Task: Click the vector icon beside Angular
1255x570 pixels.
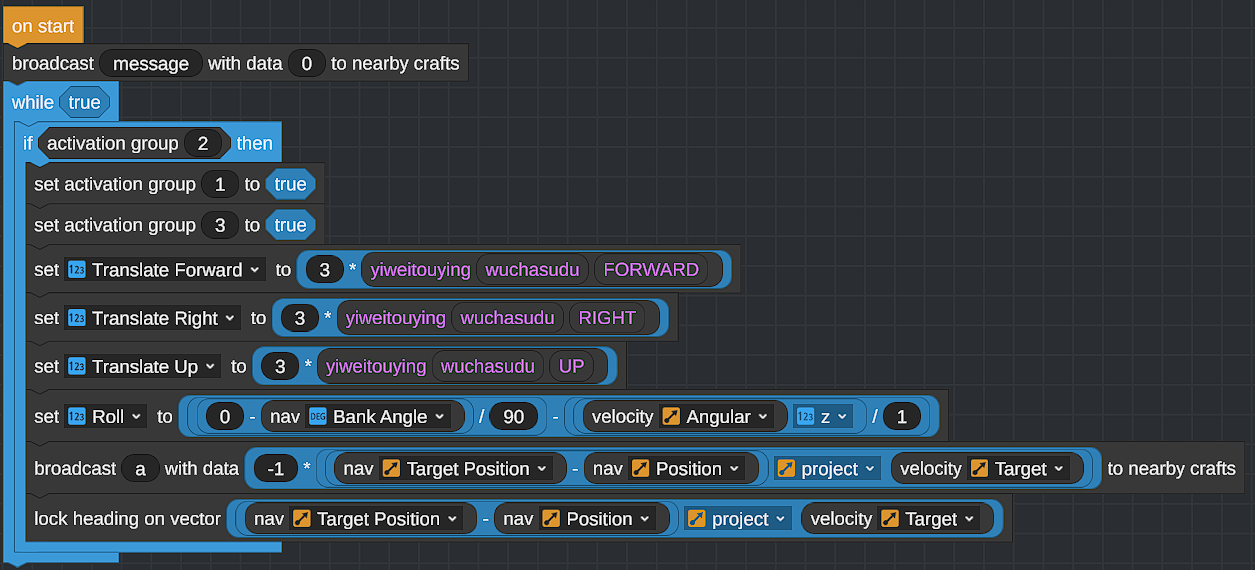Action: point(671,417)
